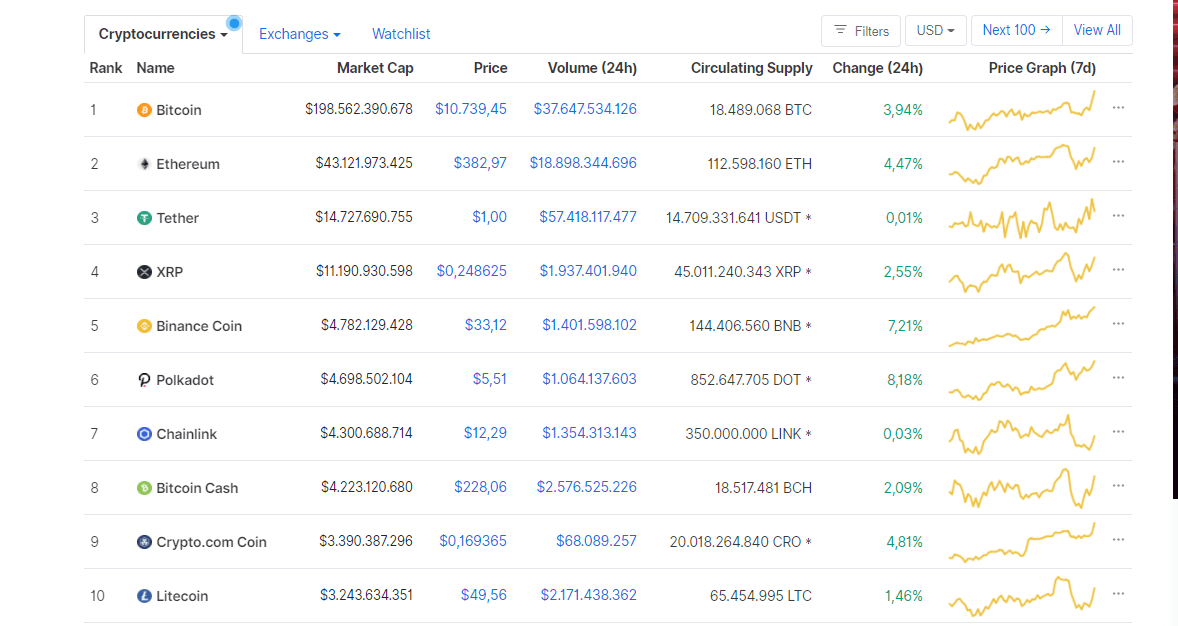Viewport: 1178px width, 626px height.
Task: Open the three-dot menu for Bitcoin Cash
Action: click(x=1118, y=486)
